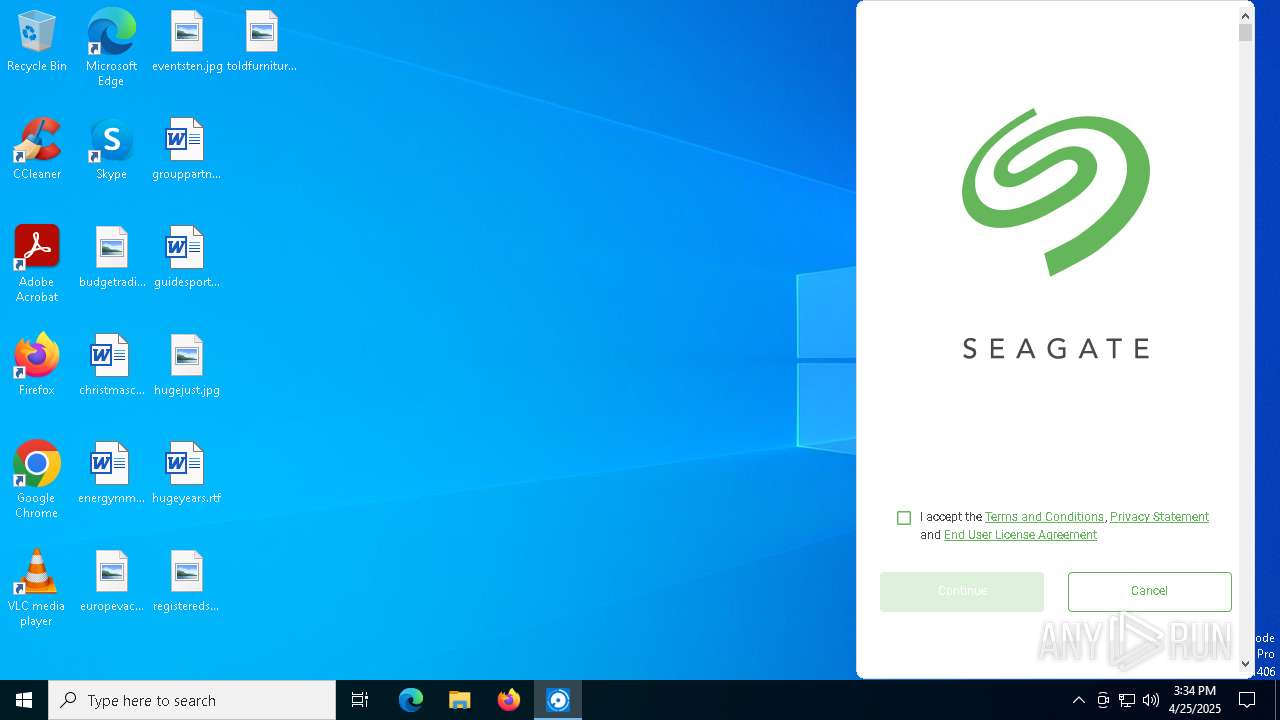
Task: Open CCleaner desktop shortcut
Action: click(x=37, y=150)
